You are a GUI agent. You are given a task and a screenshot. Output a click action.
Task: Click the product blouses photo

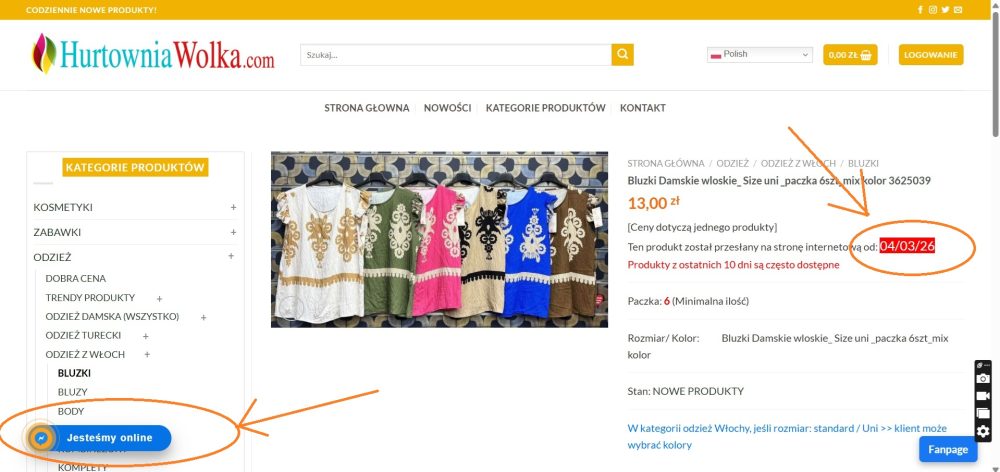[439, 239]
